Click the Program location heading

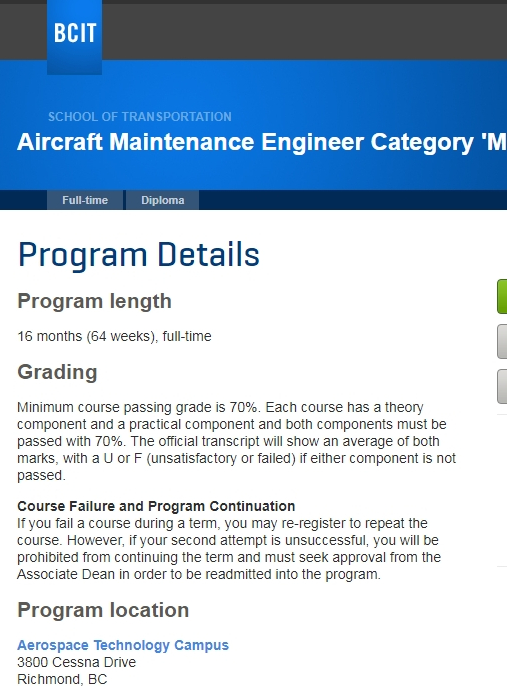103,610
